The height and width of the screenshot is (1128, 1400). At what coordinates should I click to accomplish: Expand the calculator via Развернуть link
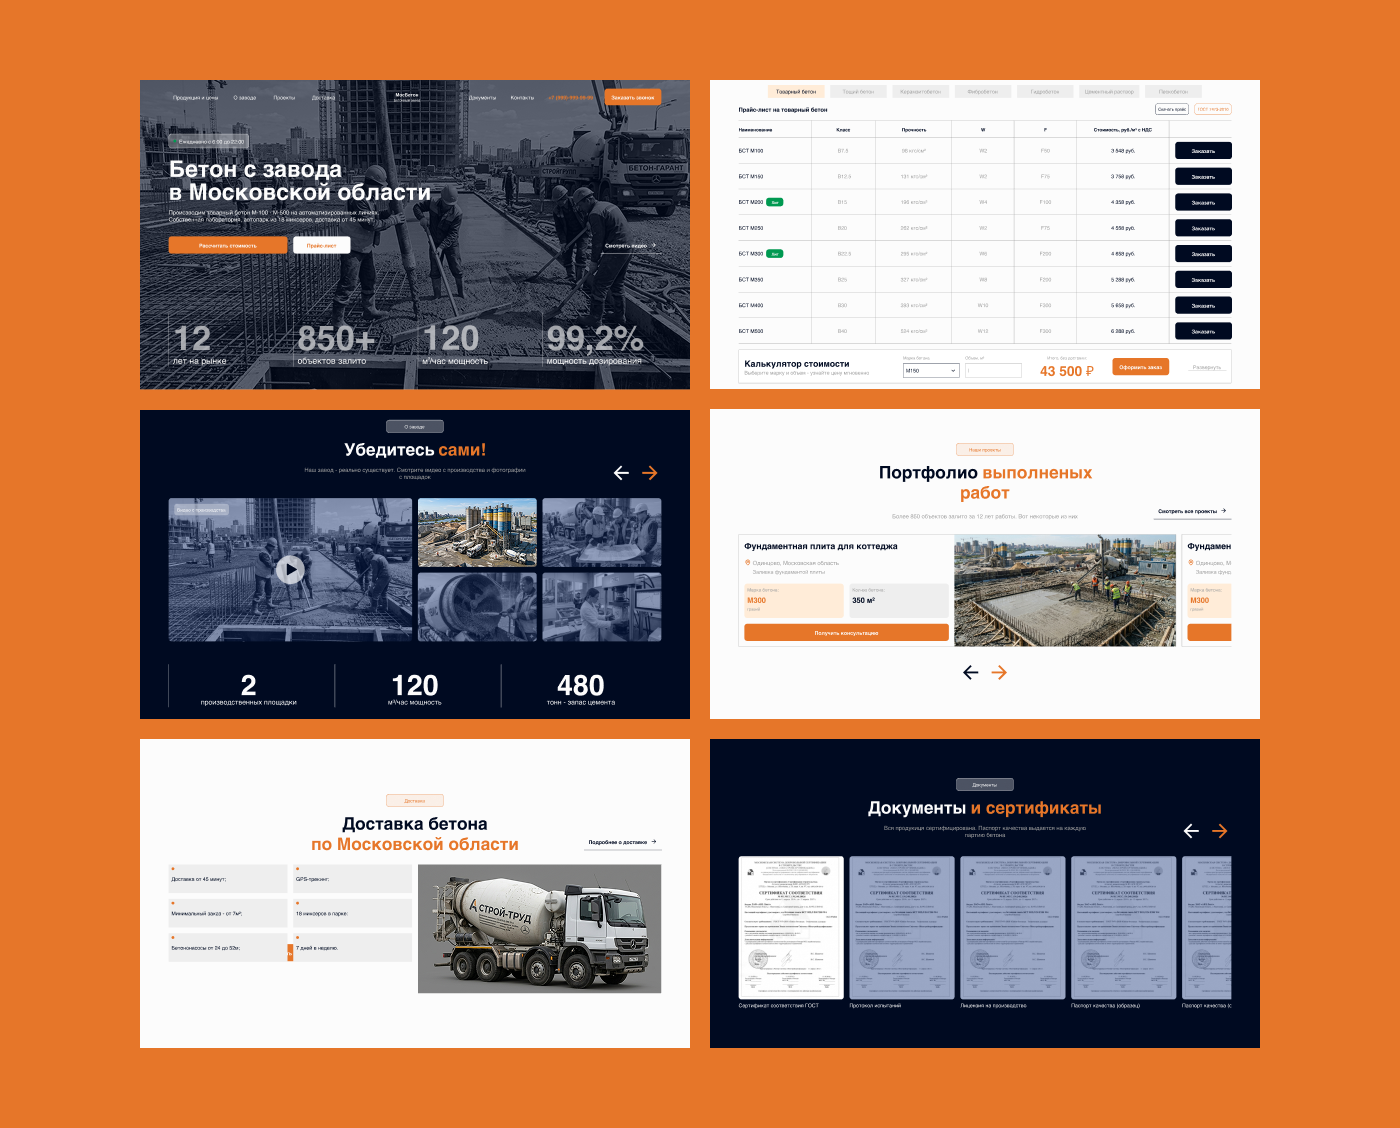pos(1207,367)
